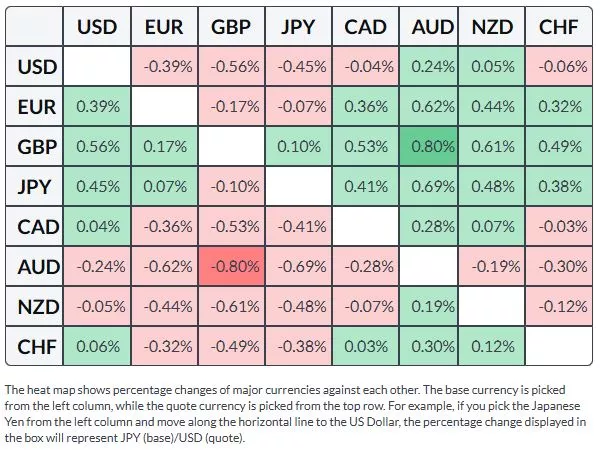Click the GBP row header
Image resolution: width=600 pixels, height=450 pixels.
click(x=35, y=148)
